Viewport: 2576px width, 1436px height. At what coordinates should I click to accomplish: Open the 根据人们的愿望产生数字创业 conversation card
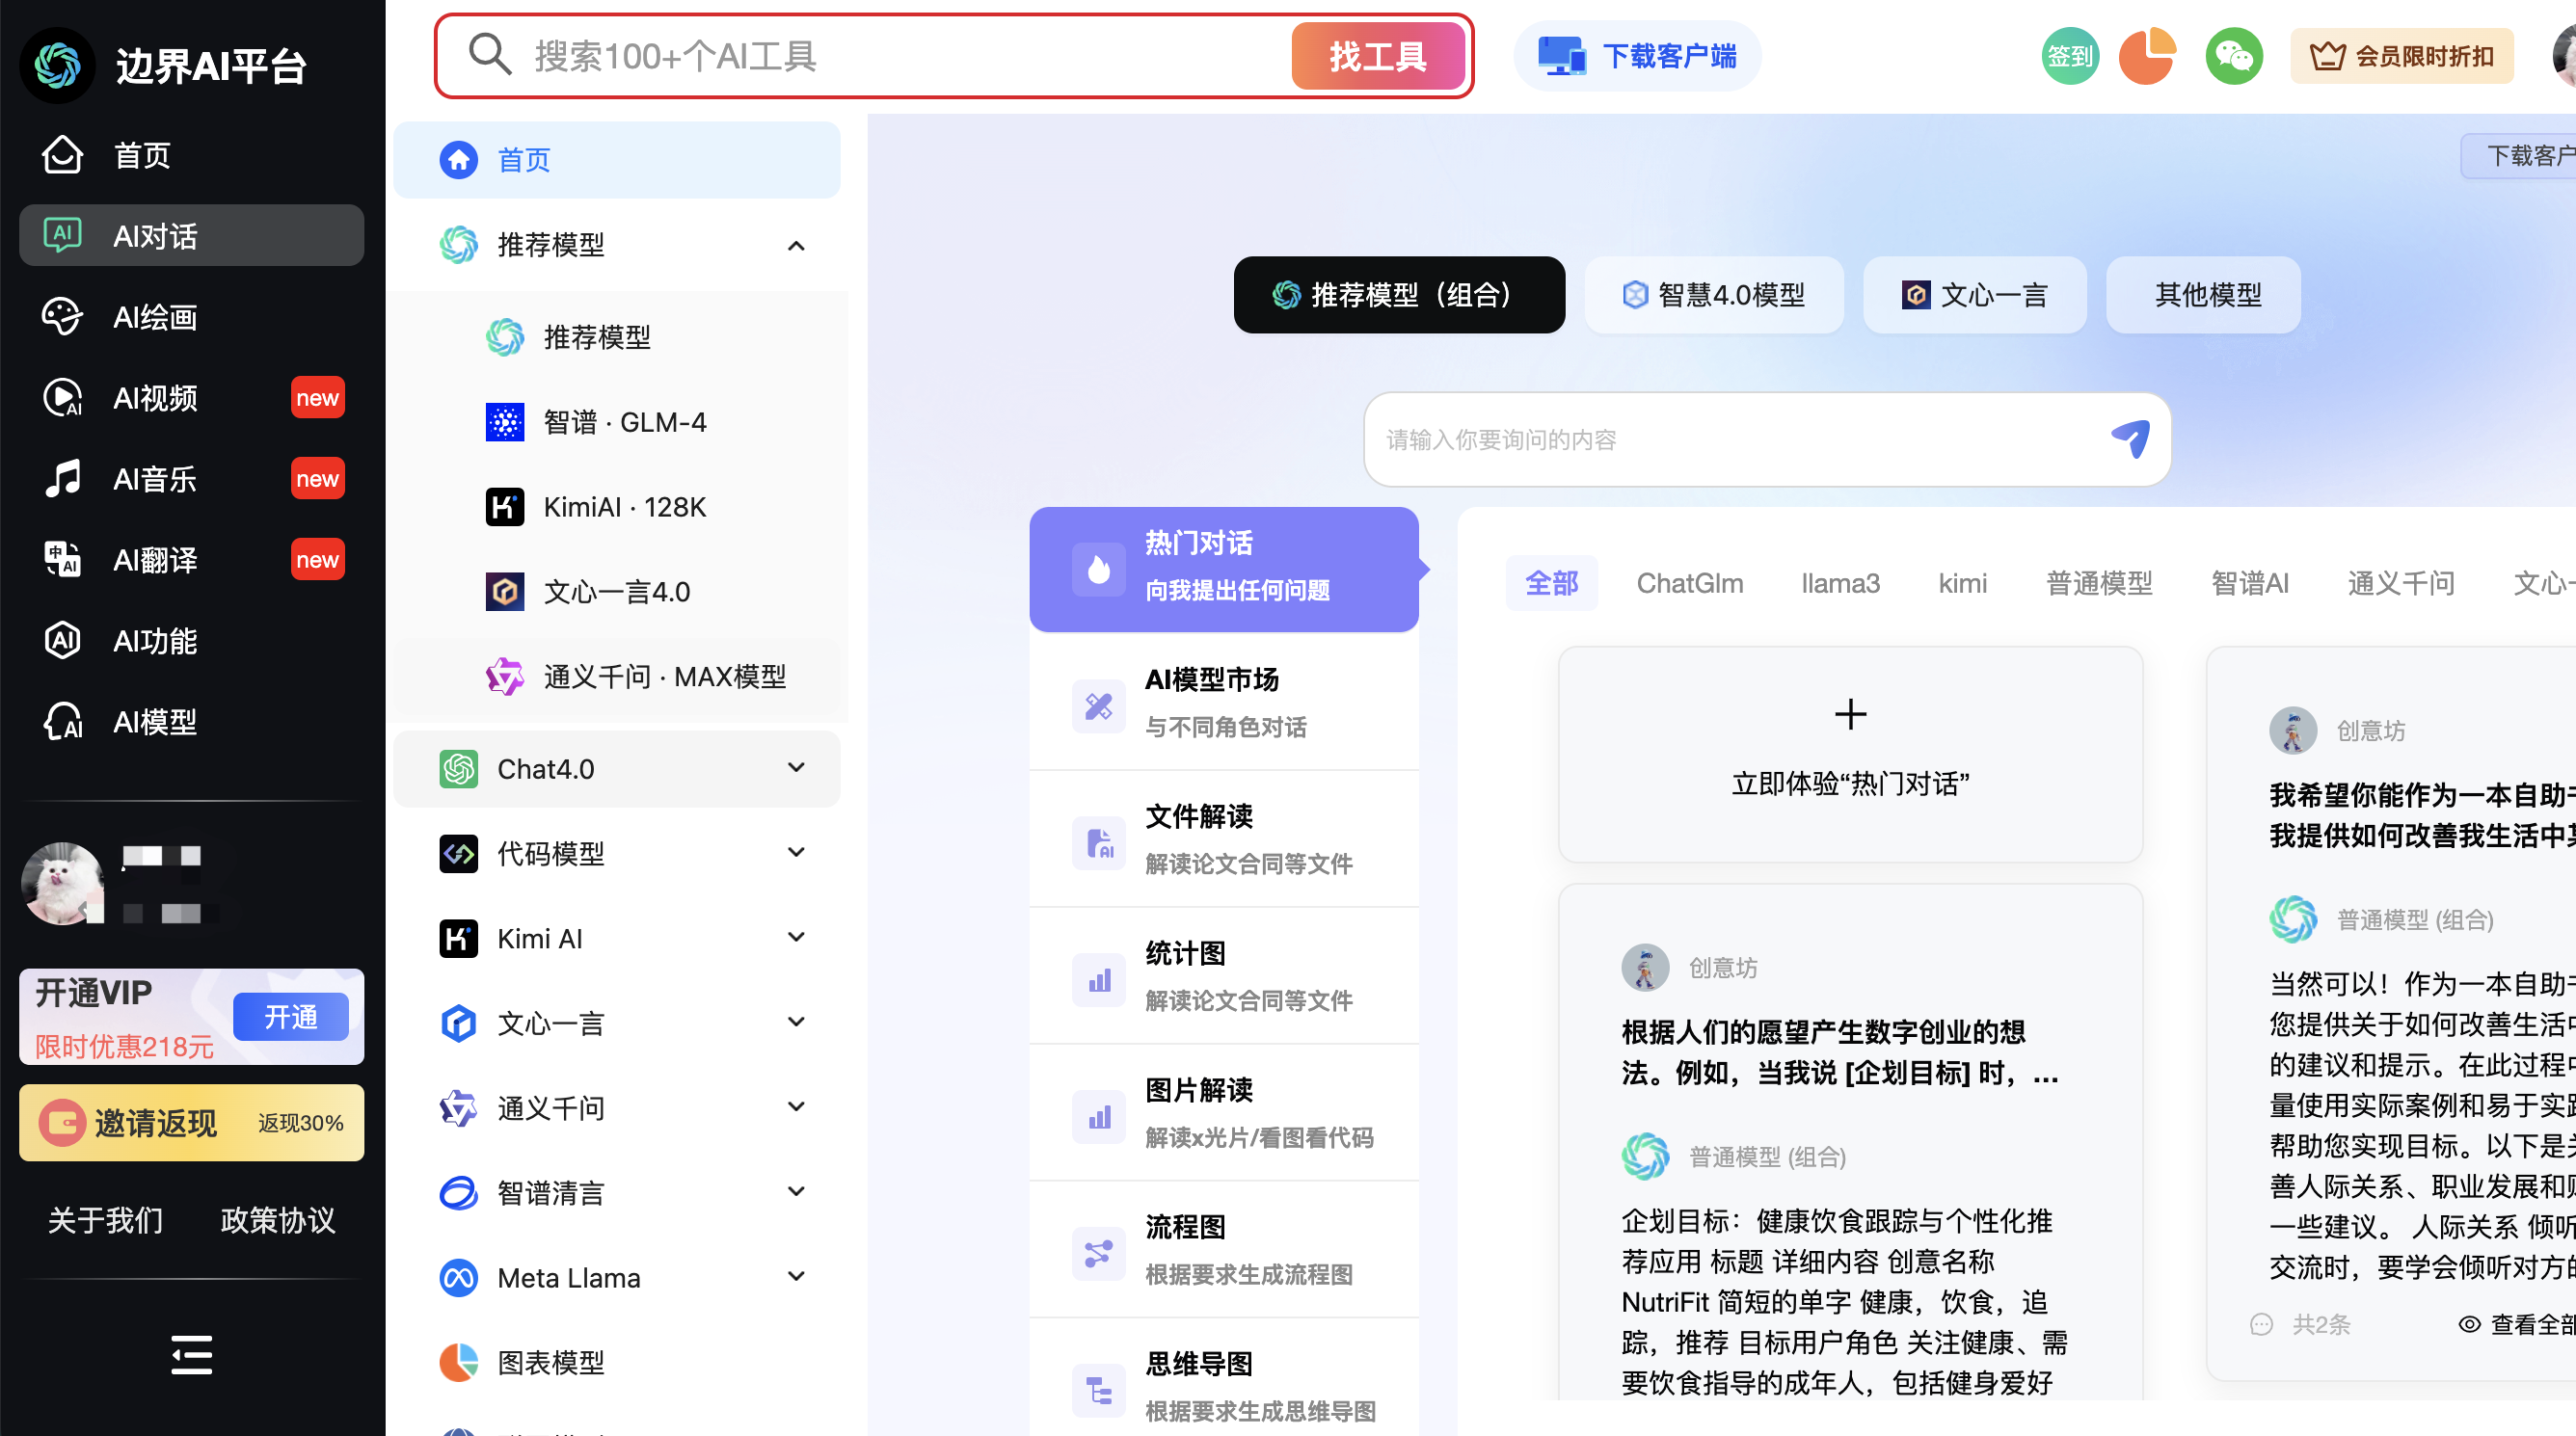click(1850, 1142)
